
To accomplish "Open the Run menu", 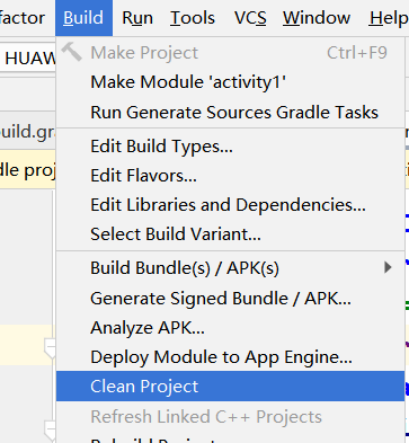I will tap(137, 18).
